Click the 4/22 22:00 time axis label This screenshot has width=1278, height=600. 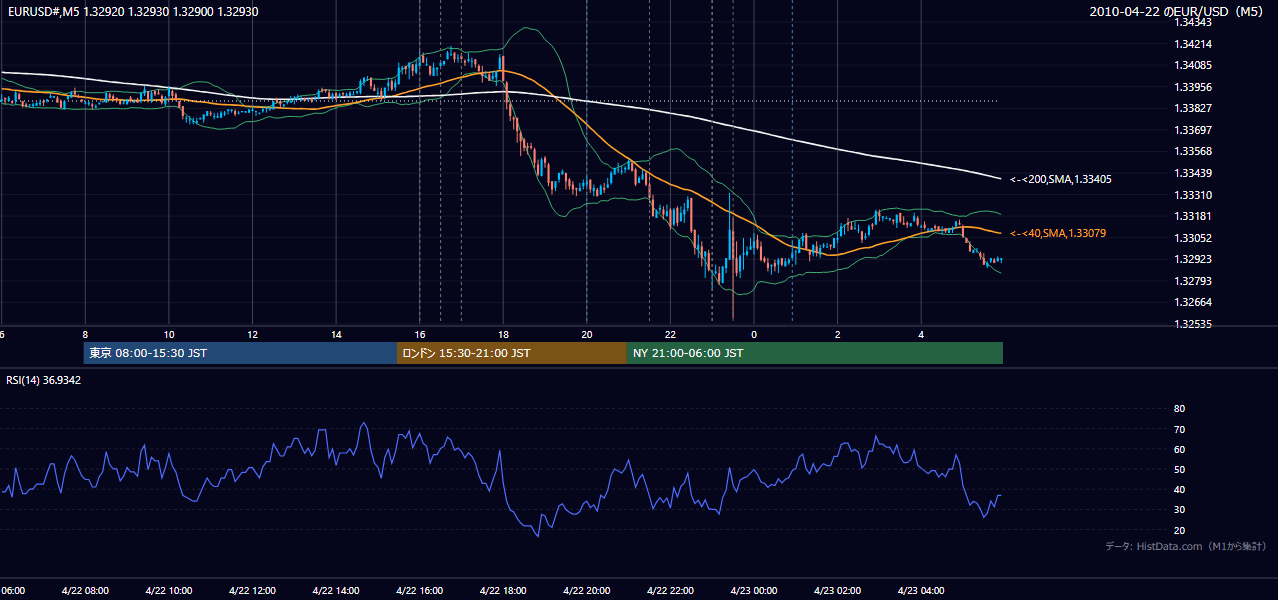pos(670,590)
